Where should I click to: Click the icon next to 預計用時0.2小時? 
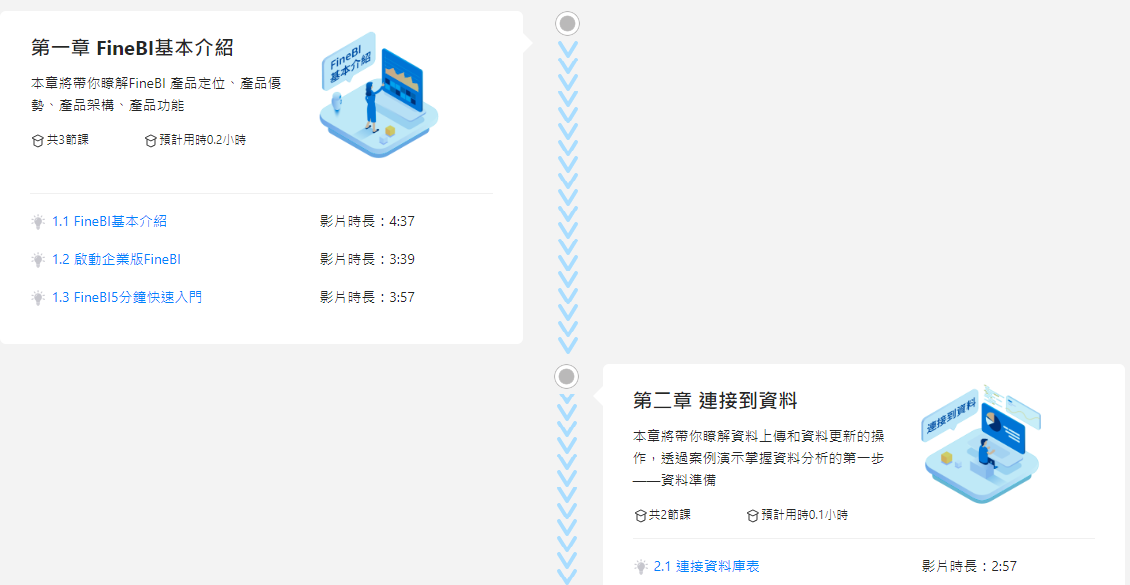(x=151, y=140)
